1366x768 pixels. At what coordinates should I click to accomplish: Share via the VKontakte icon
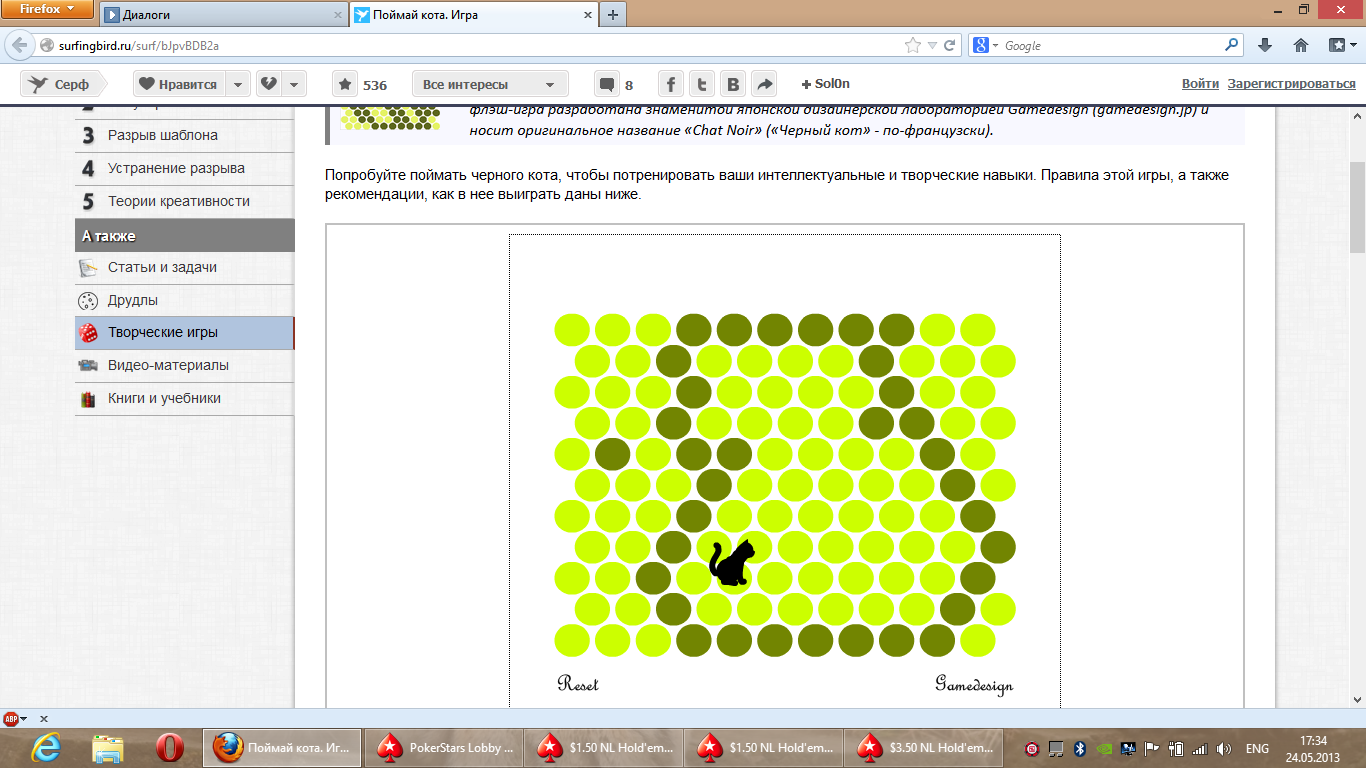point(734,84)
